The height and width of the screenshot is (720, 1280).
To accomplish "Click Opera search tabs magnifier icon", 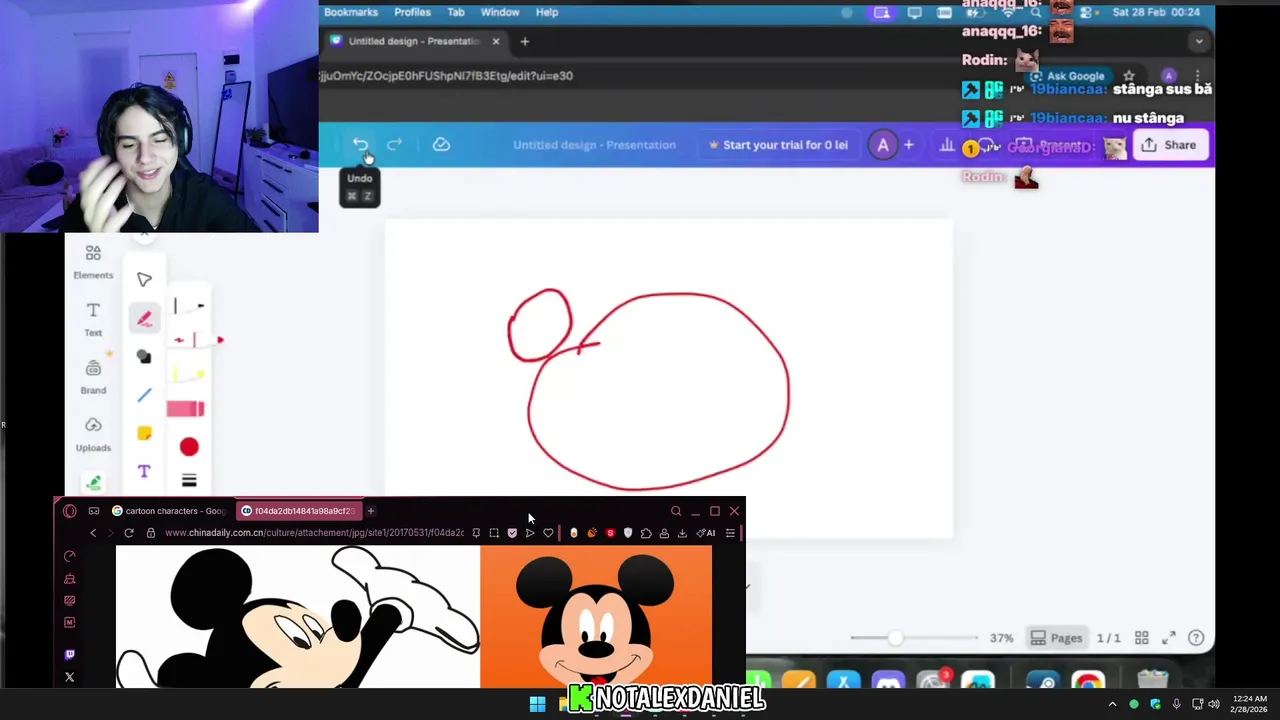I will (x=676, y=511).
